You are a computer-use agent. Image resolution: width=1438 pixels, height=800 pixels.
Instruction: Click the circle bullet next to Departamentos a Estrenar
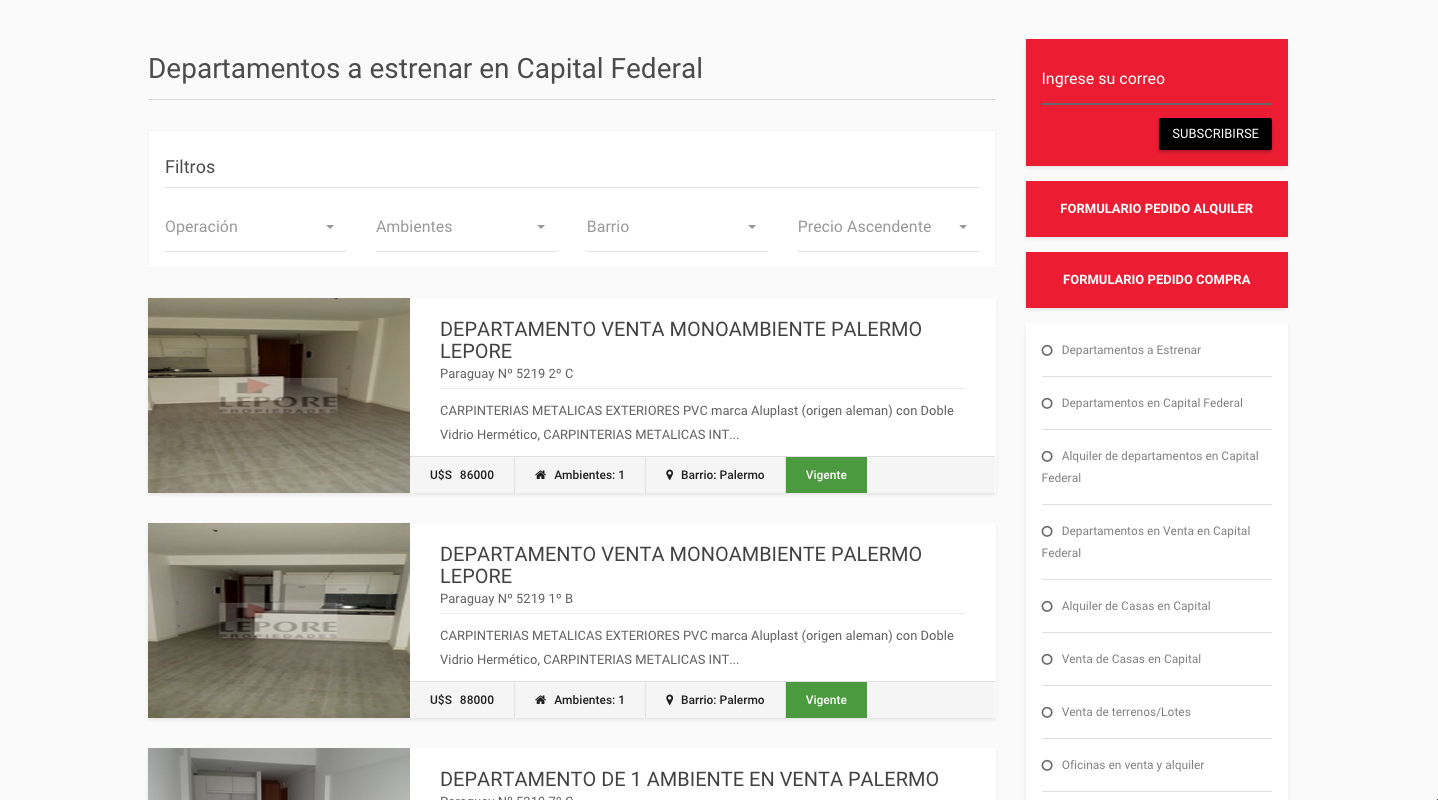(1047, 350)
